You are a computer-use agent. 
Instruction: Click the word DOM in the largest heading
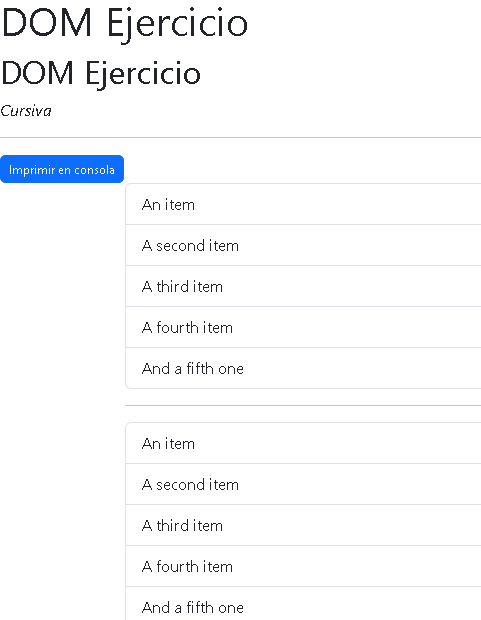pos(47,23)
